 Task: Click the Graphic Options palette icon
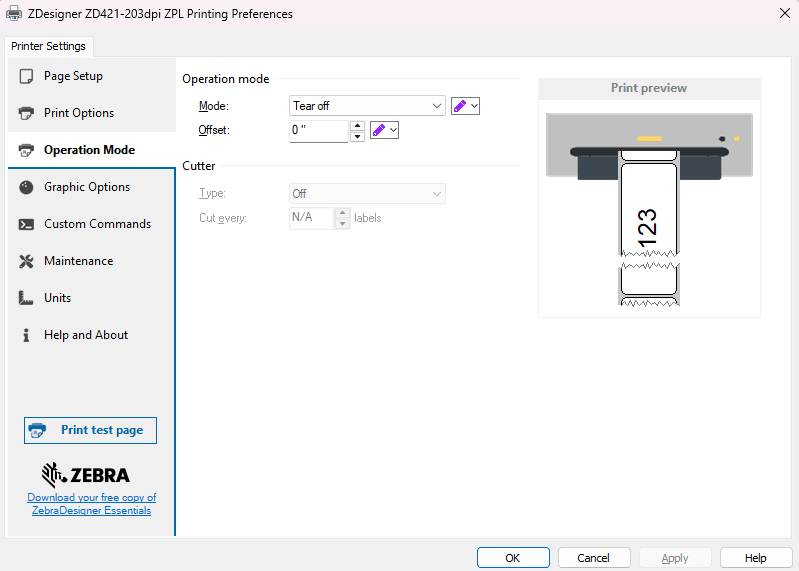point(26,187)
